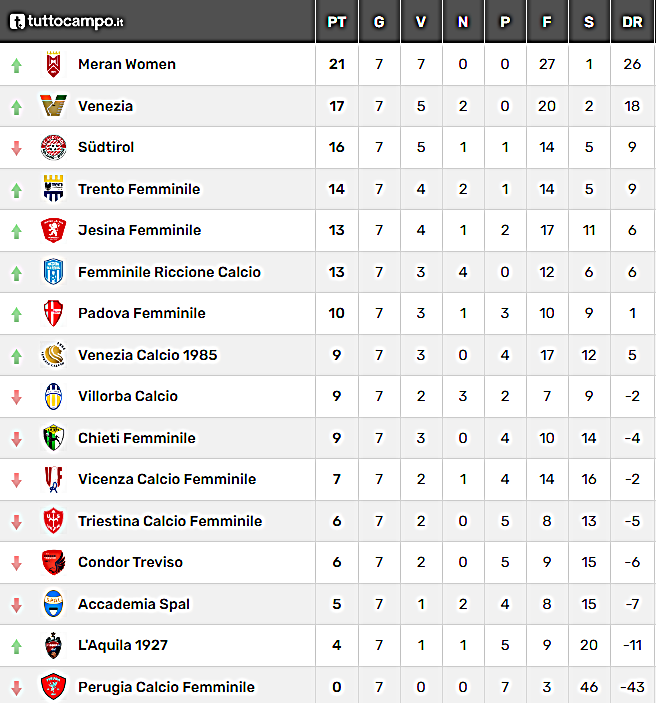The height and width of the screenshot is (703, 656).
Task: Click the F goals-for column header
Action: pyautogui.click(x=547, y=22)
